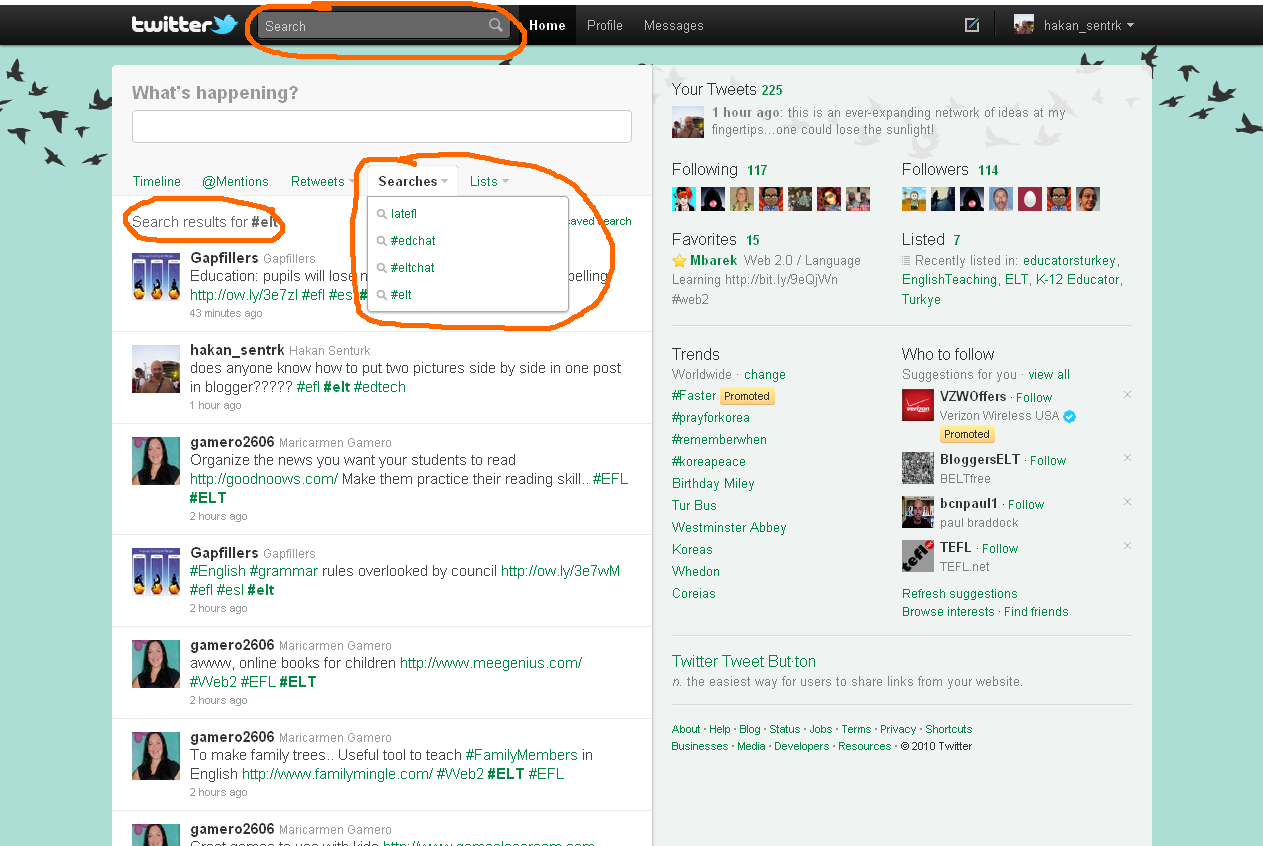
Task: Open Messages in top navigation
Action: pyautogui.click(x=674, y=26)
